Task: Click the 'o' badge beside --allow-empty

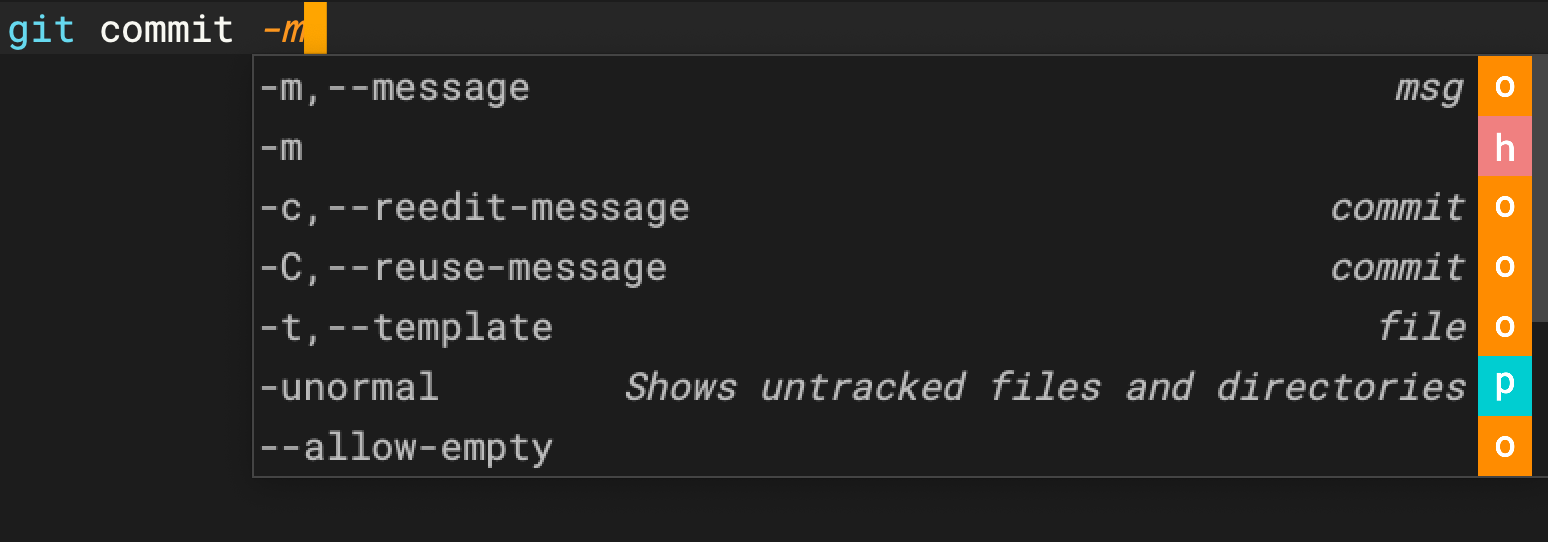Action: 1504,446
